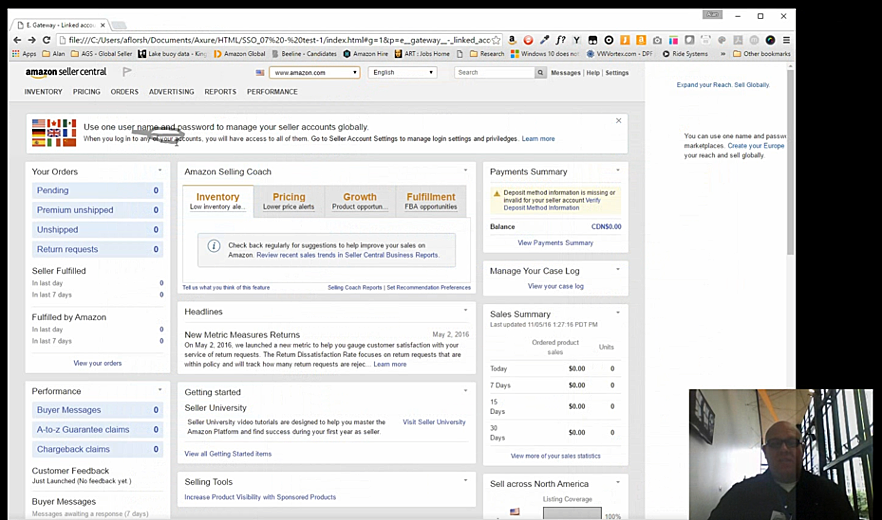Open the ADVERTISING menu
This screenshot has width=882, height=520.
(x=172, y=92)
